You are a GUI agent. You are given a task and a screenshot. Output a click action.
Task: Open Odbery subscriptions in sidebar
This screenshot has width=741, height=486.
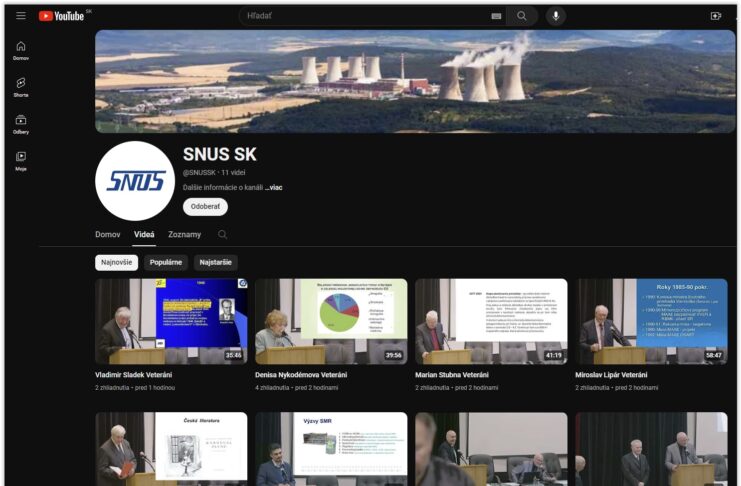point(21,124)
